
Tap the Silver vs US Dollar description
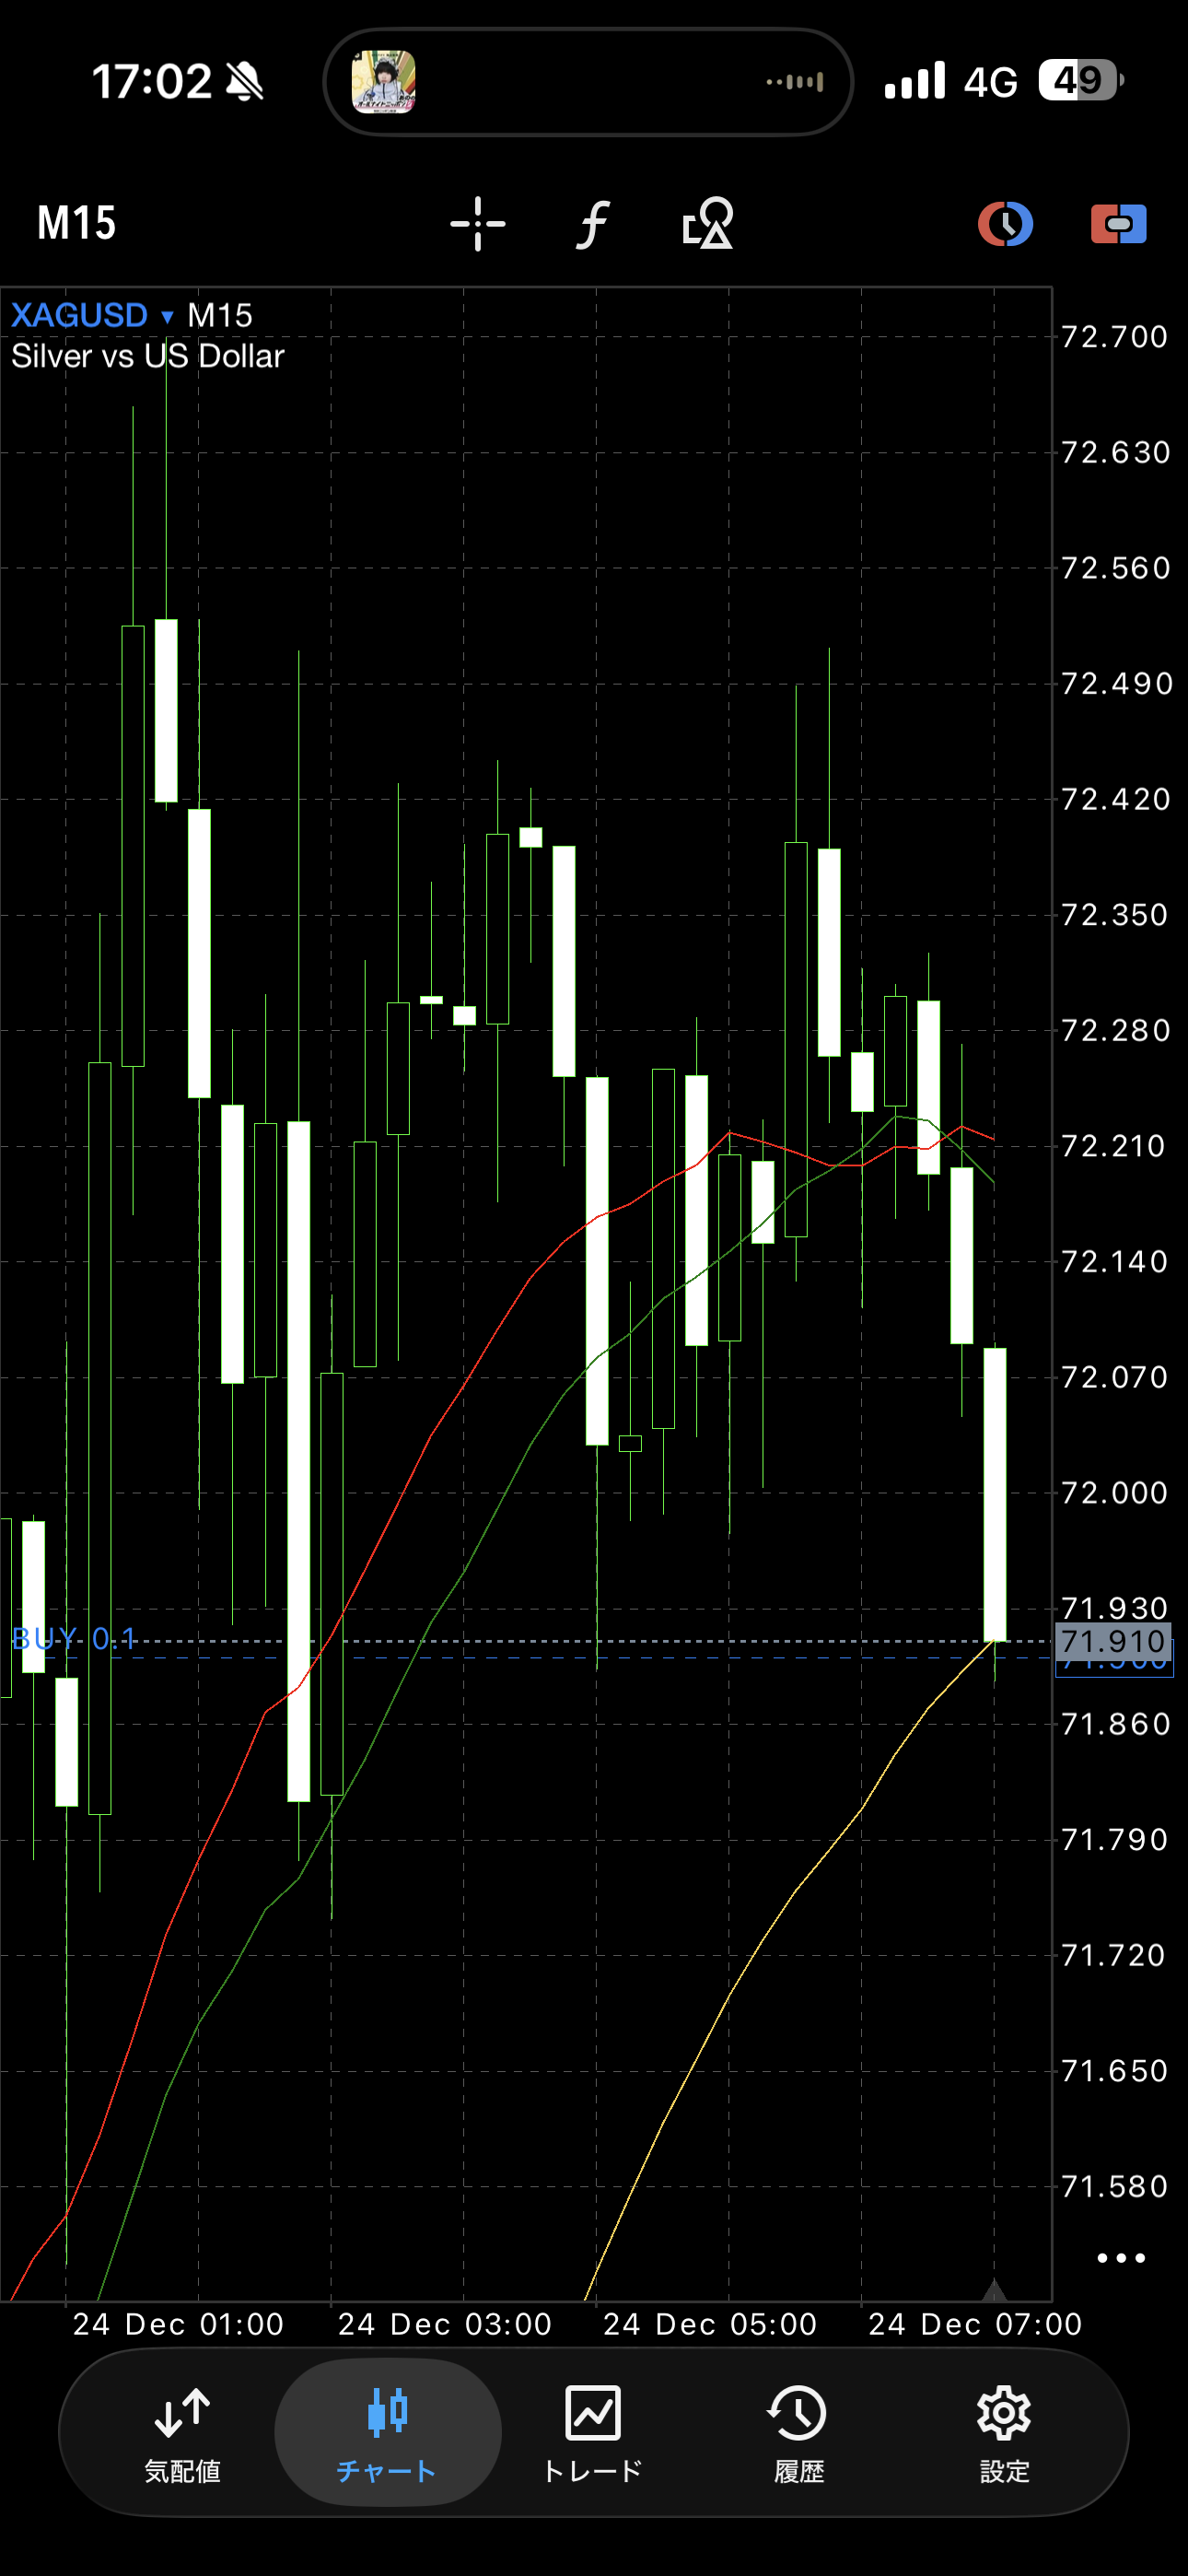(x=148, y=356)
